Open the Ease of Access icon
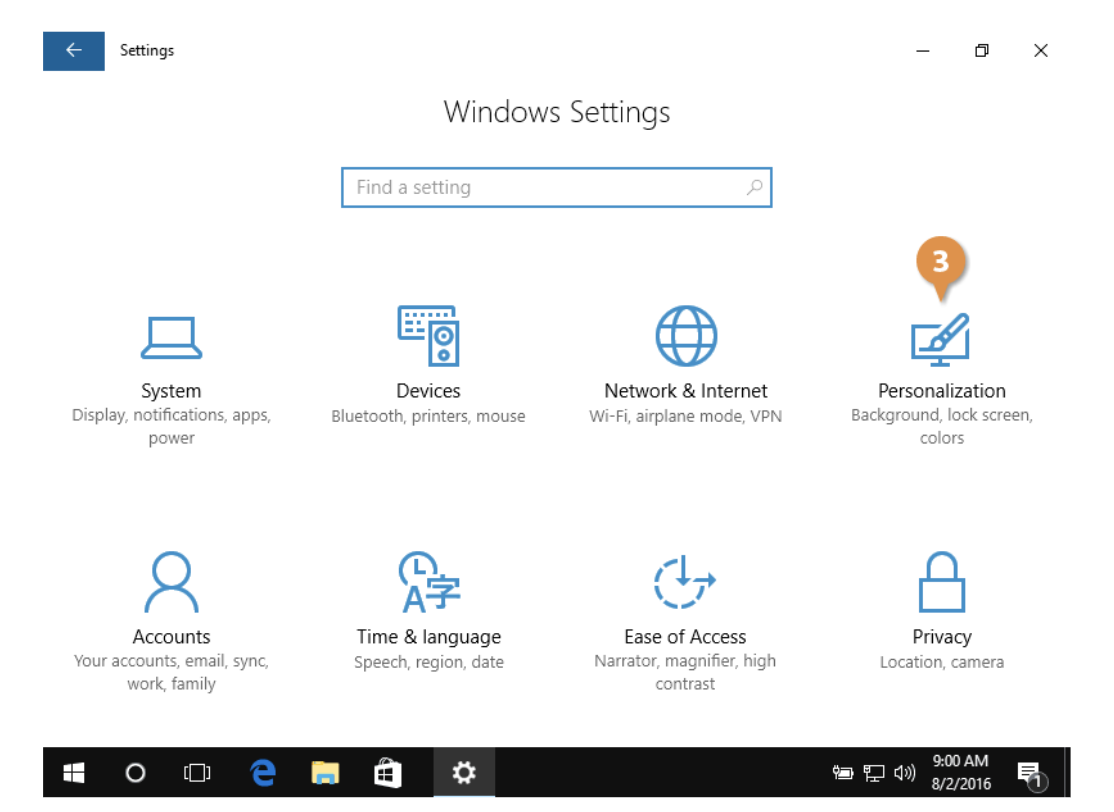Viewport: 1114px width, 812px height. [x=684, y=582]
